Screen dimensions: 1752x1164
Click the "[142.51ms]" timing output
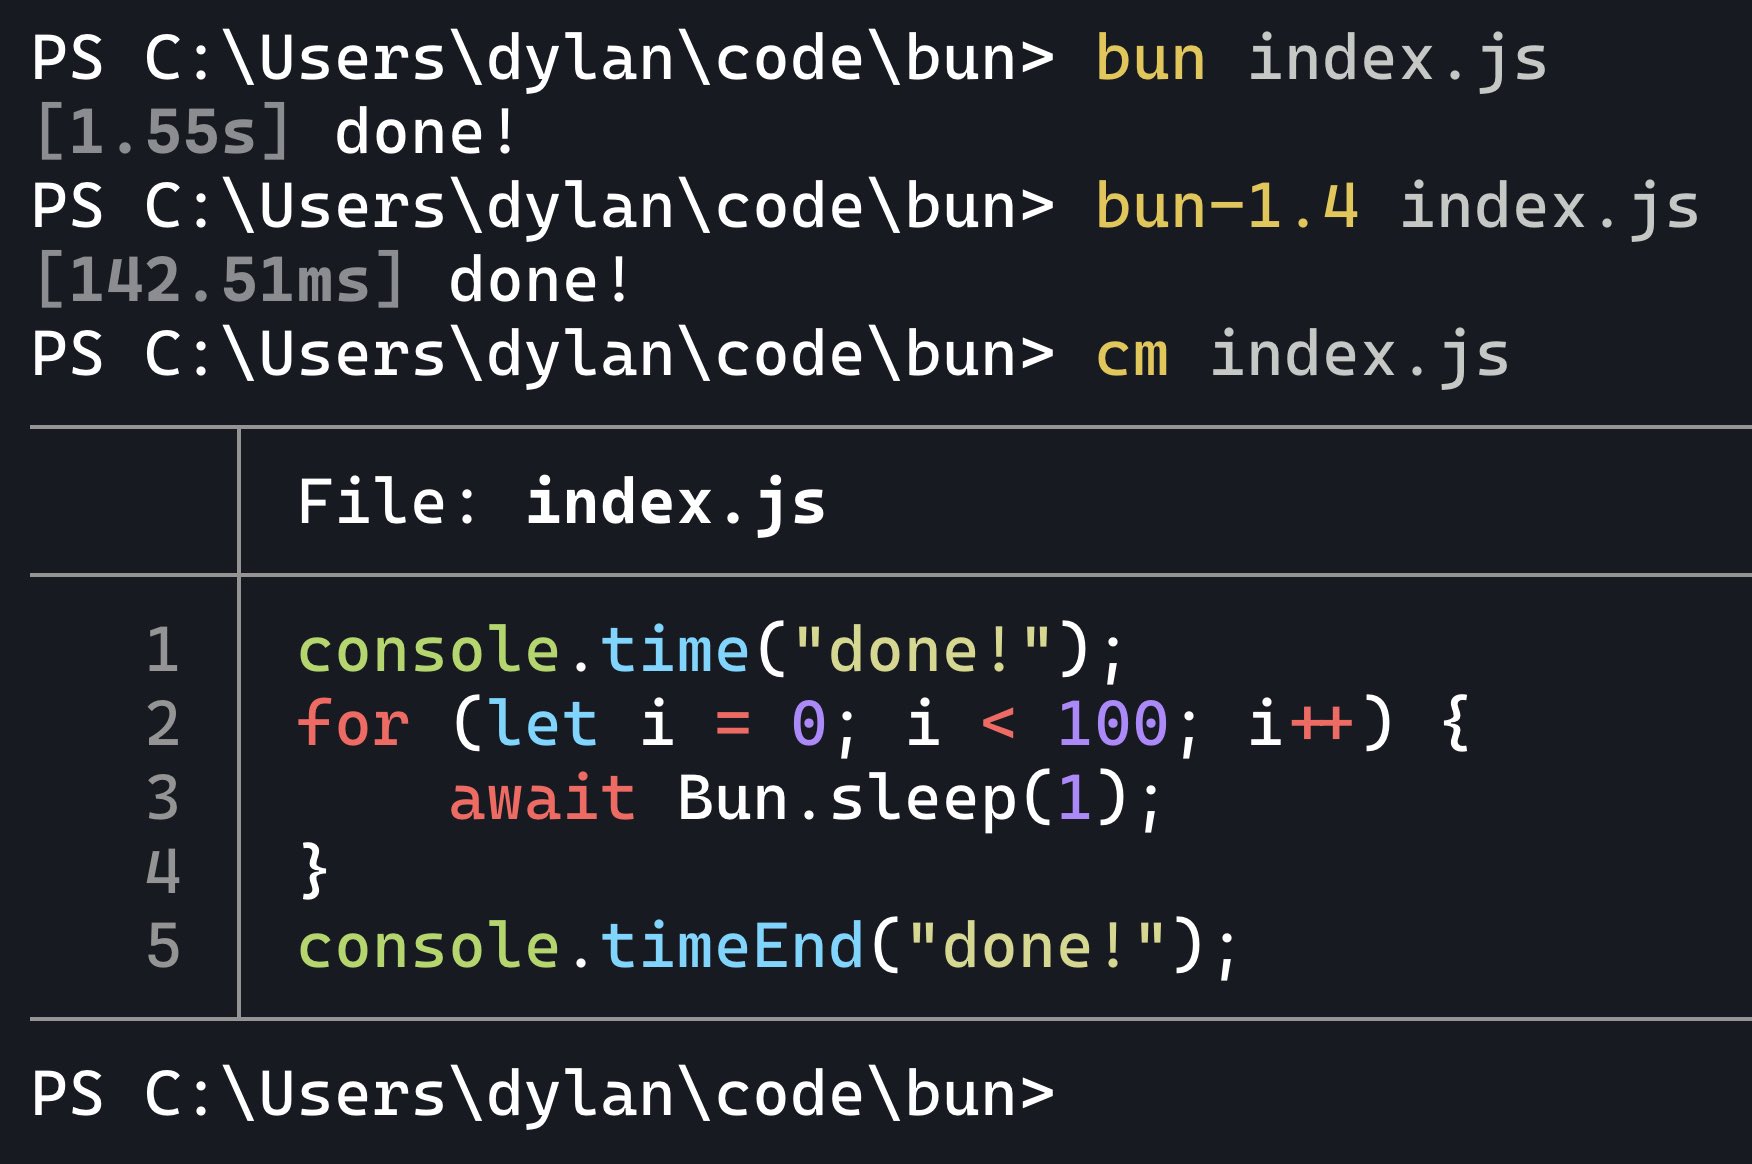pos(219,281)
